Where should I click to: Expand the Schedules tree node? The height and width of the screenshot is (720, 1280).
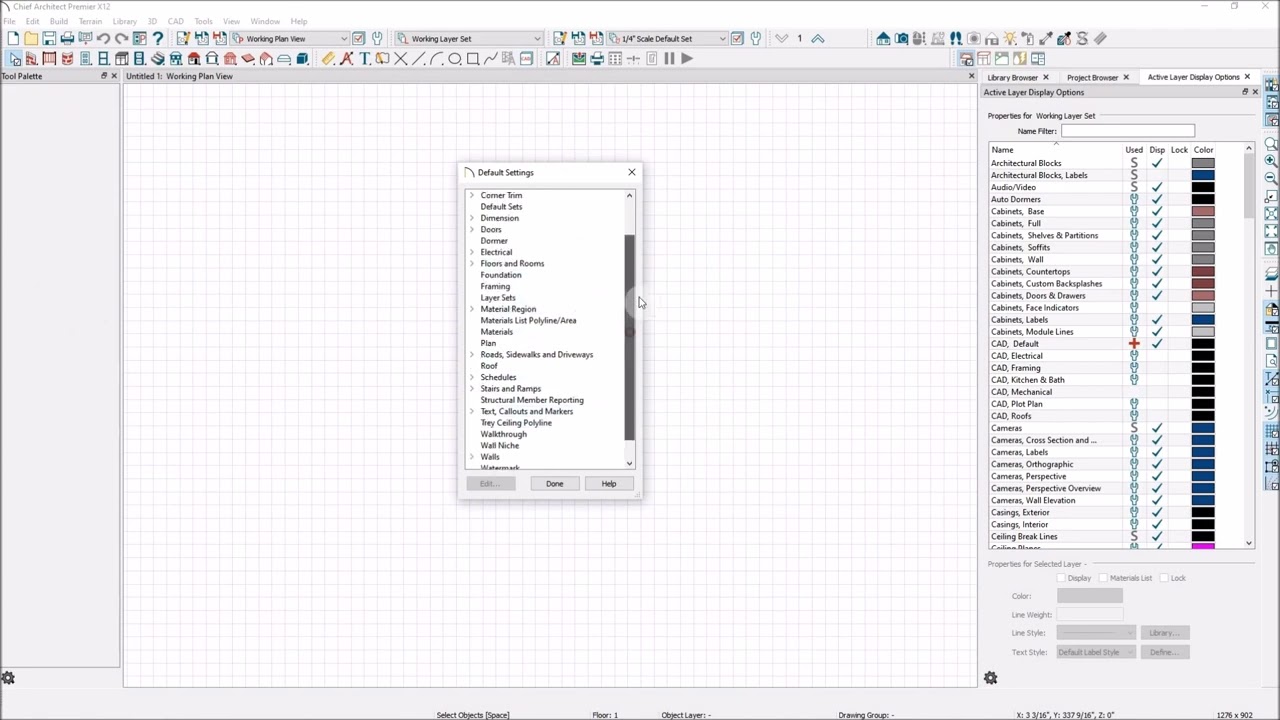coord(472,377)
